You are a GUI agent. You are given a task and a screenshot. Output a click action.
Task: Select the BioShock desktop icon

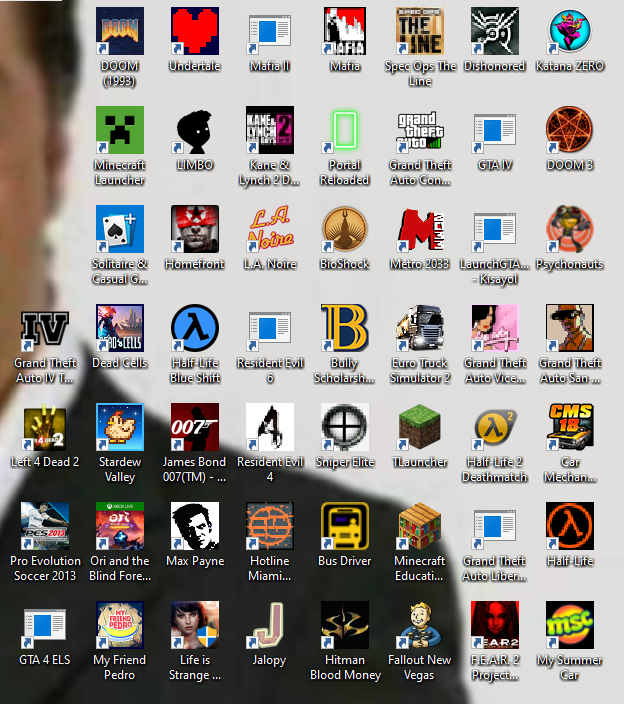[345, 229]
